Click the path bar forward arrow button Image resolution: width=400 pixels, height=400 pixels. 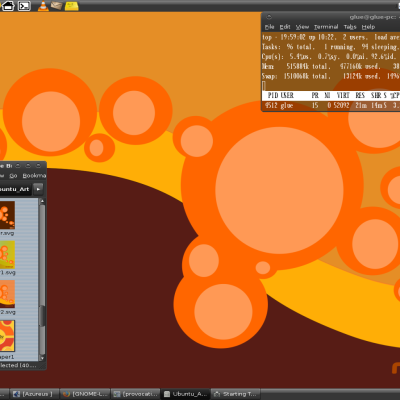point(38,189)
